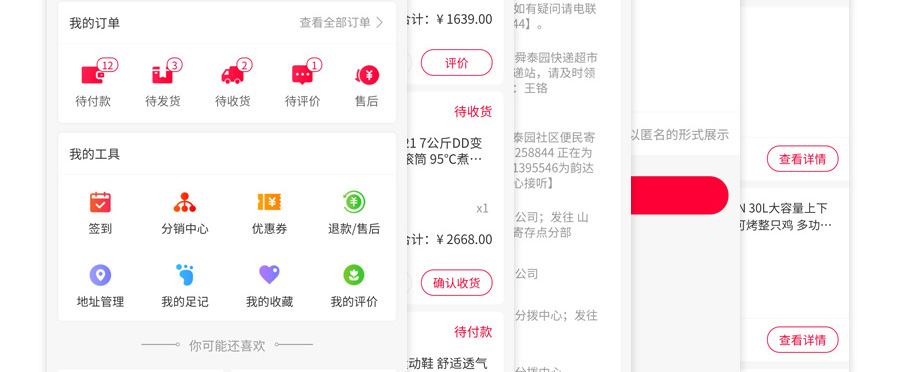Open the 待收货 delivery truck icon
Viewport: 900px width, 372px height.
click(232, 75)
